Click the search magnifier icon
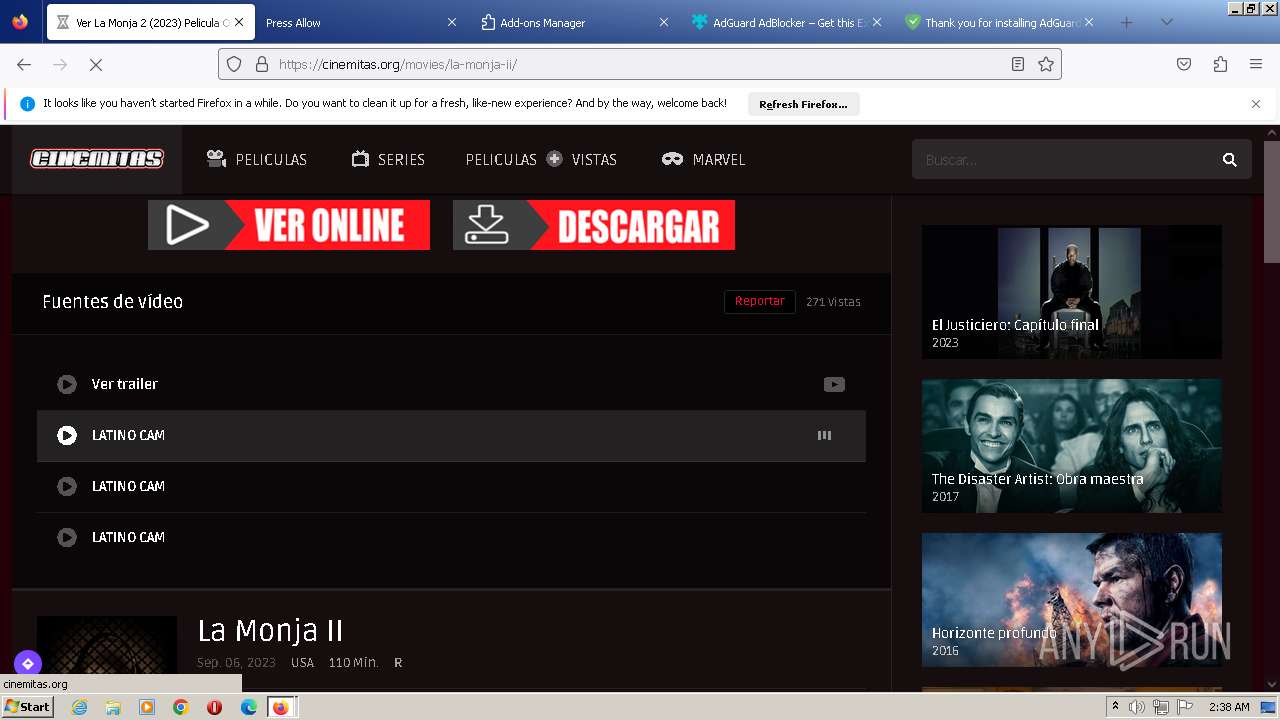Viewport: 1280px width, 720px height. [x=1230, y=160]
